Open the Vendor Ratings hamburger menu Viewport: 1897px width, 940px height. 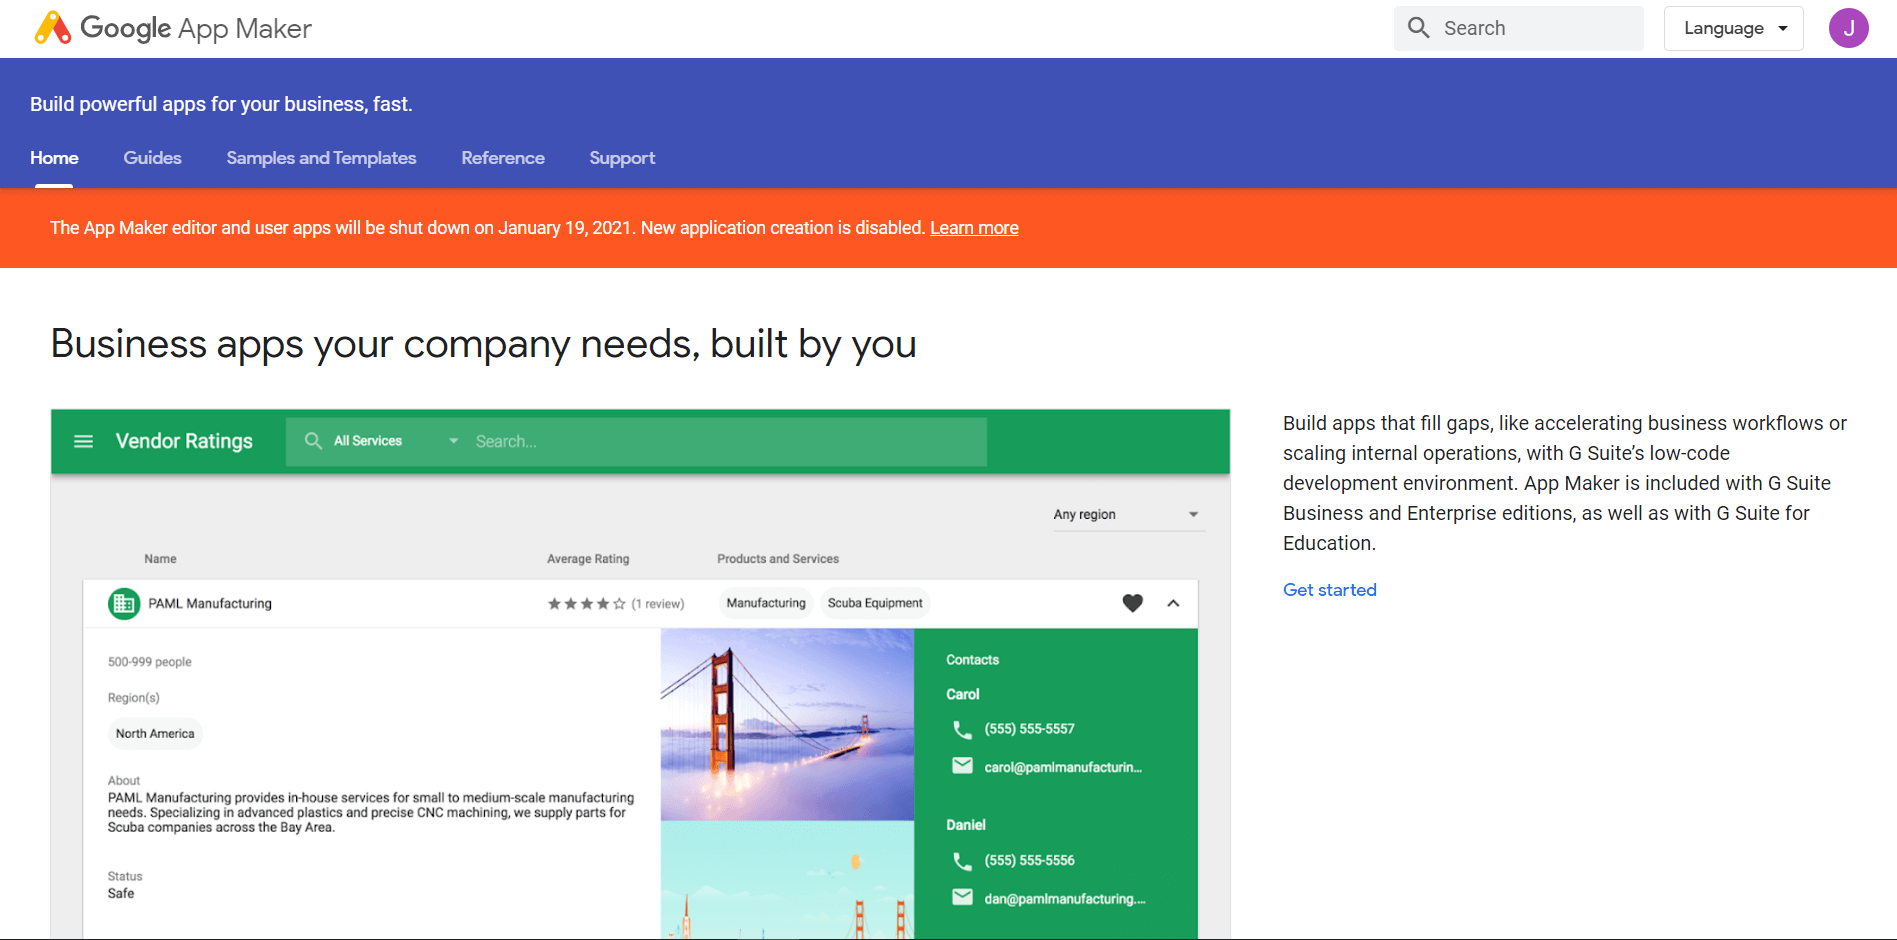coord(84,441)
